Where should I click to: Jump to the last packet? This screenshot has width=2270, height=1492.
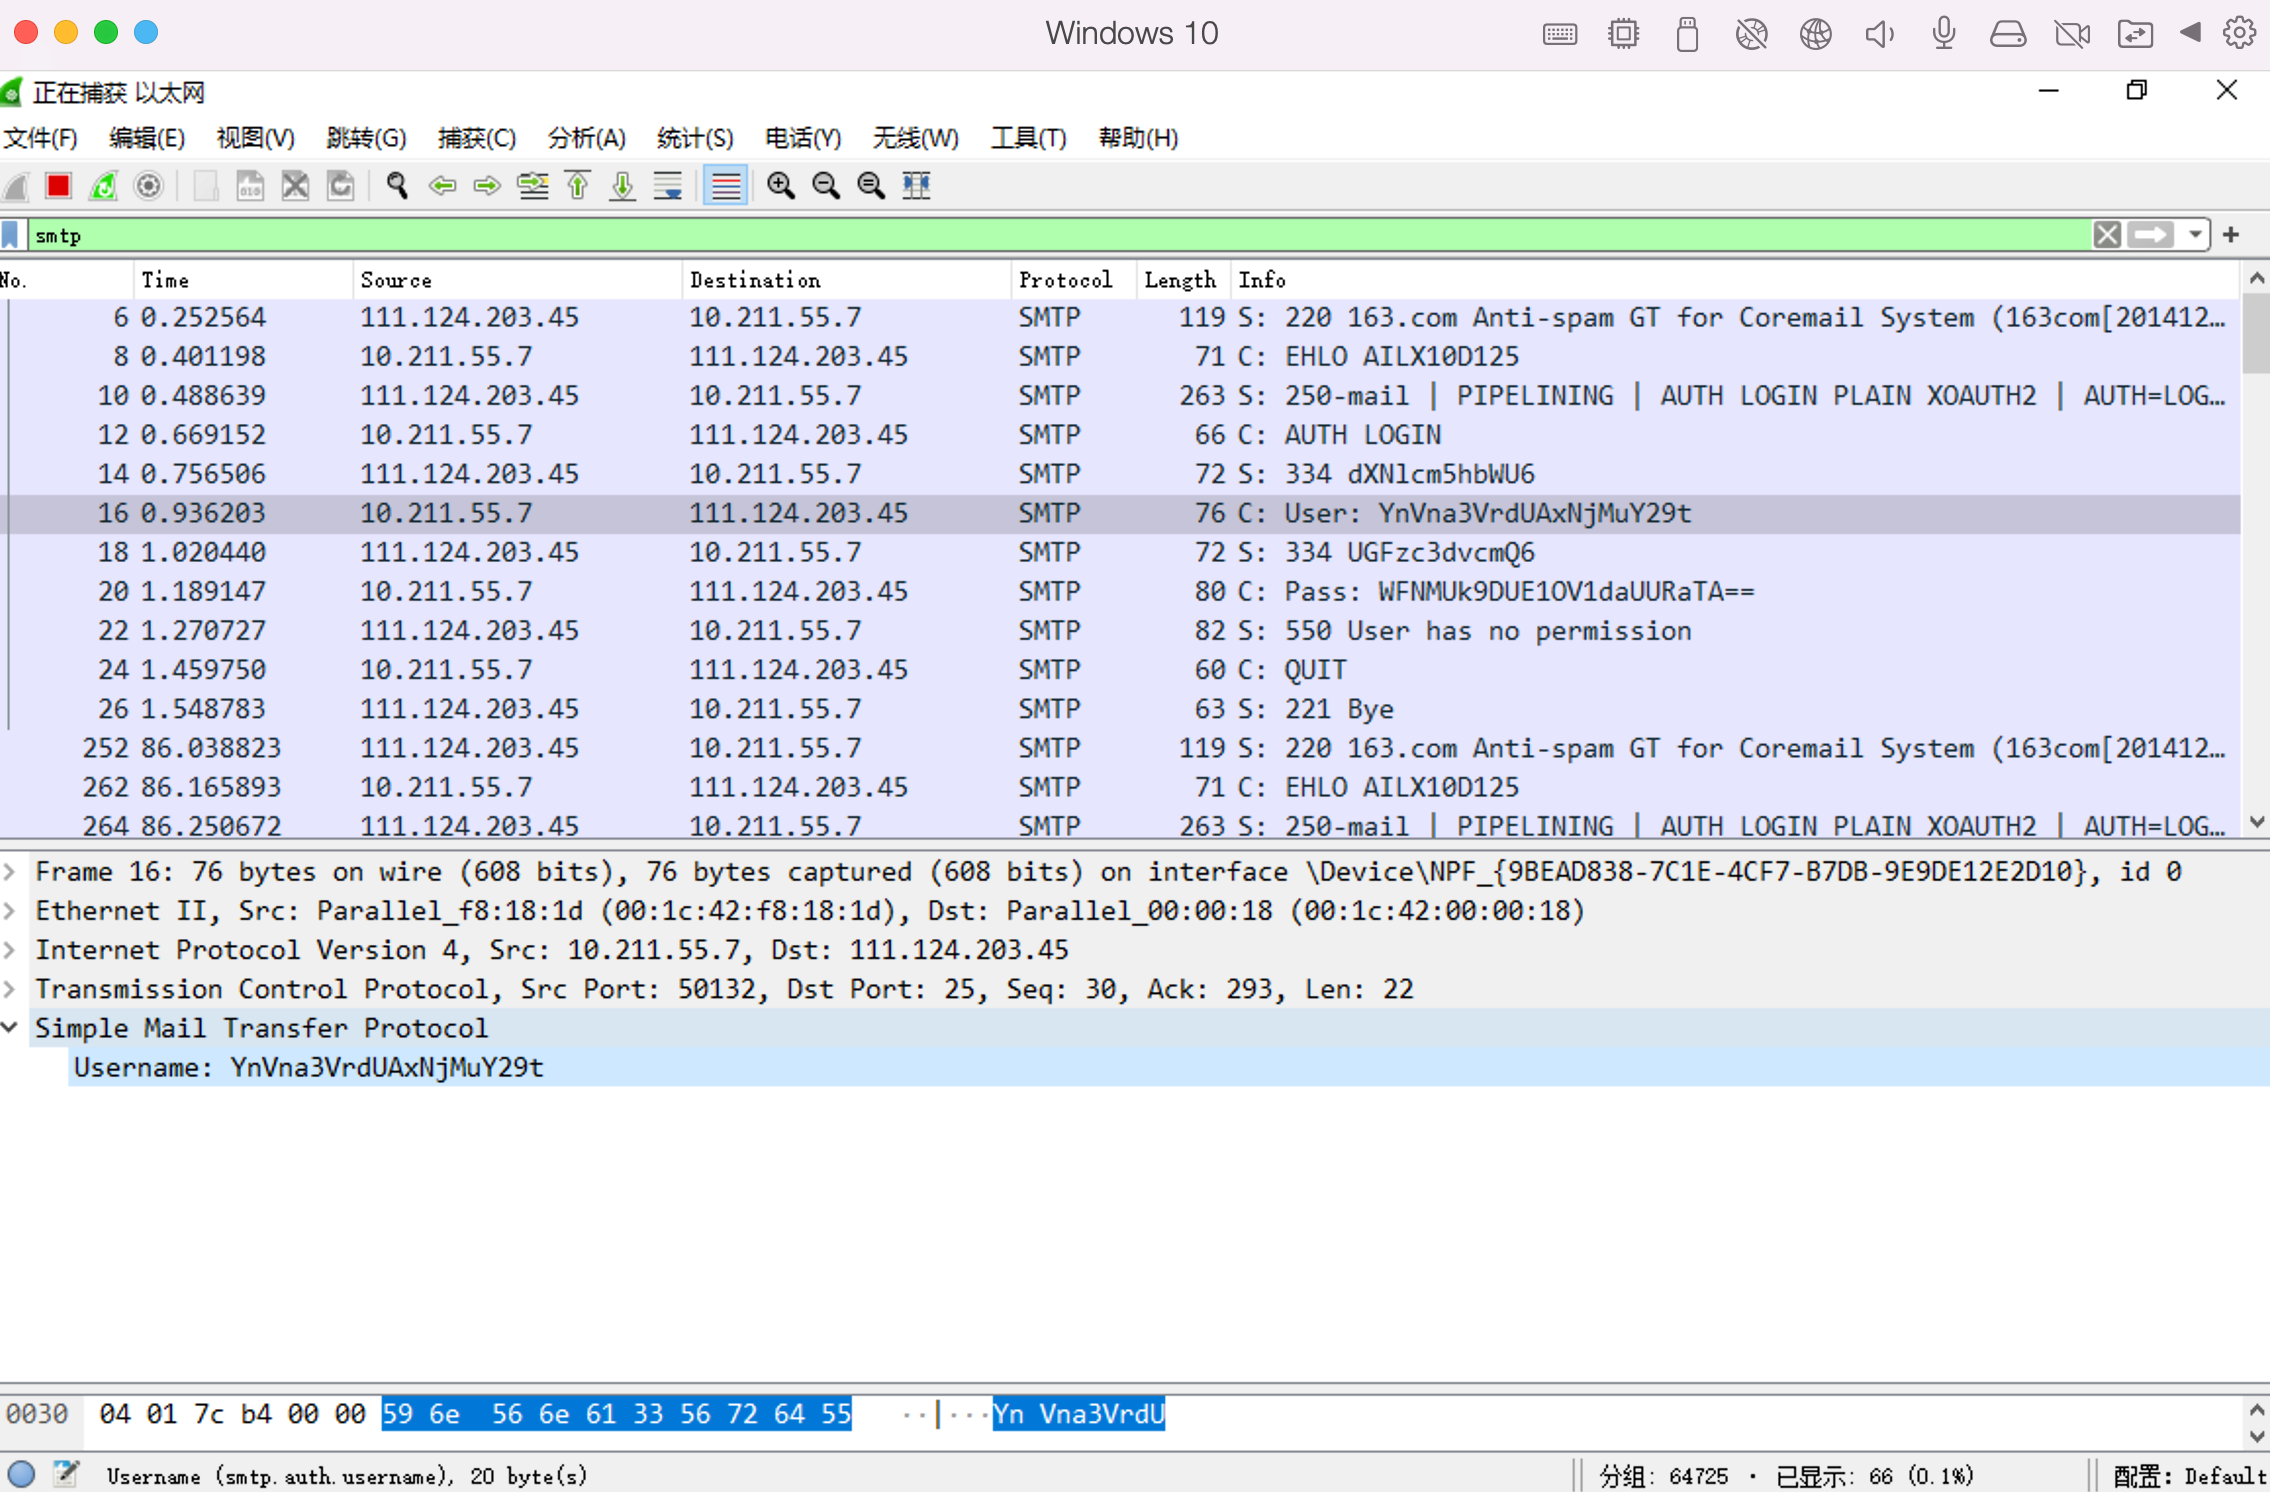(x=621, y=186)
